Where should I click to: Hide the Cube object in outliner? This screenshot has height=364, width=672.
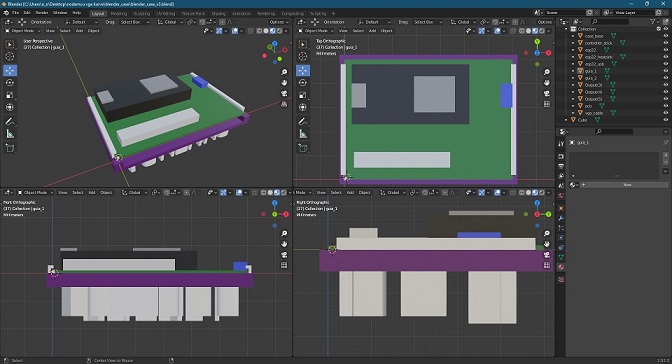[x=666, y=120]
